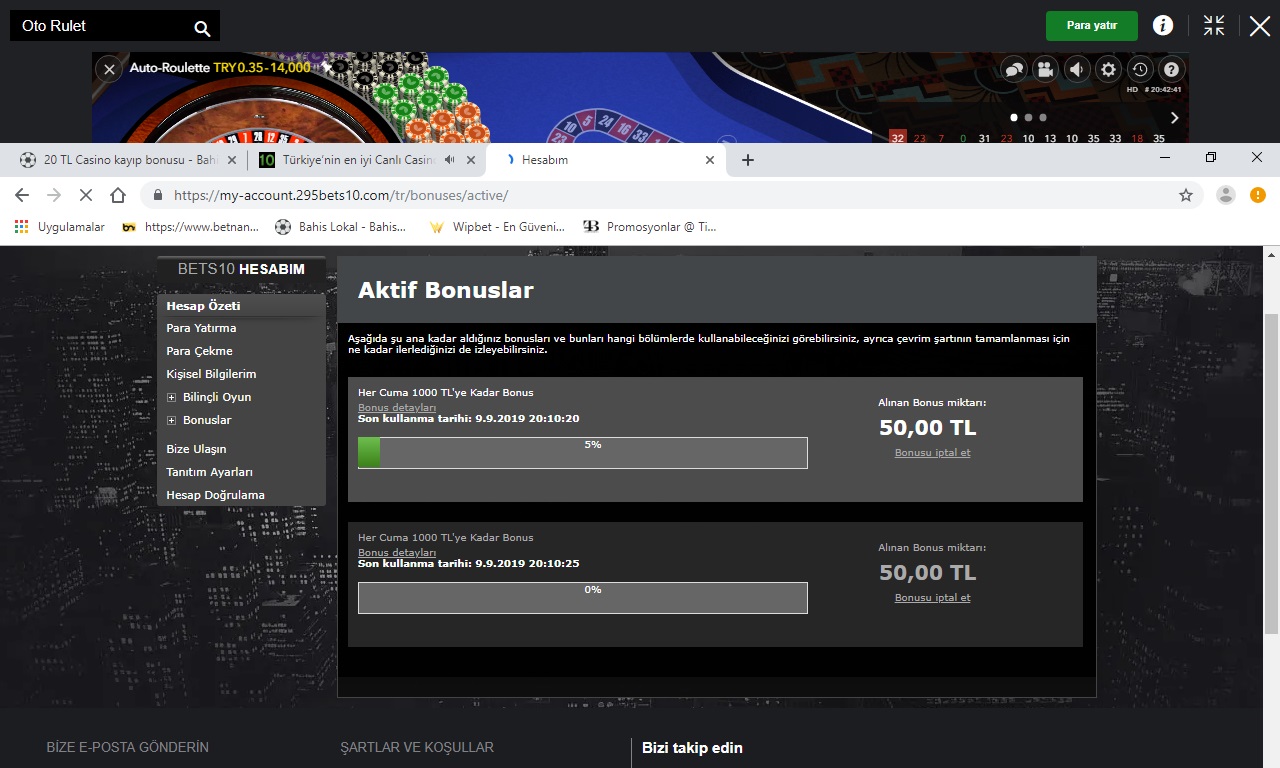Exit fullscreen using the collapse arrows icon
This screenshot has width=1280, height=768.
[x=1214, y=26]
